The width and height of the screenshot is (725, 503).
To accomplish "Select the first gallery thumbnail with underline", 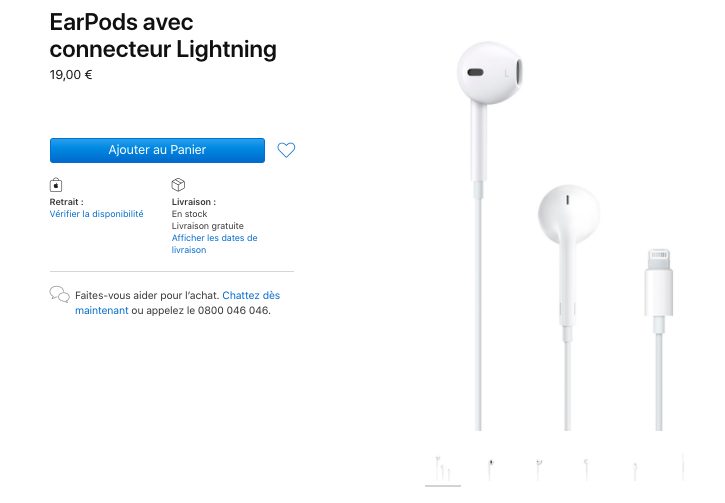I will (443, 469).
